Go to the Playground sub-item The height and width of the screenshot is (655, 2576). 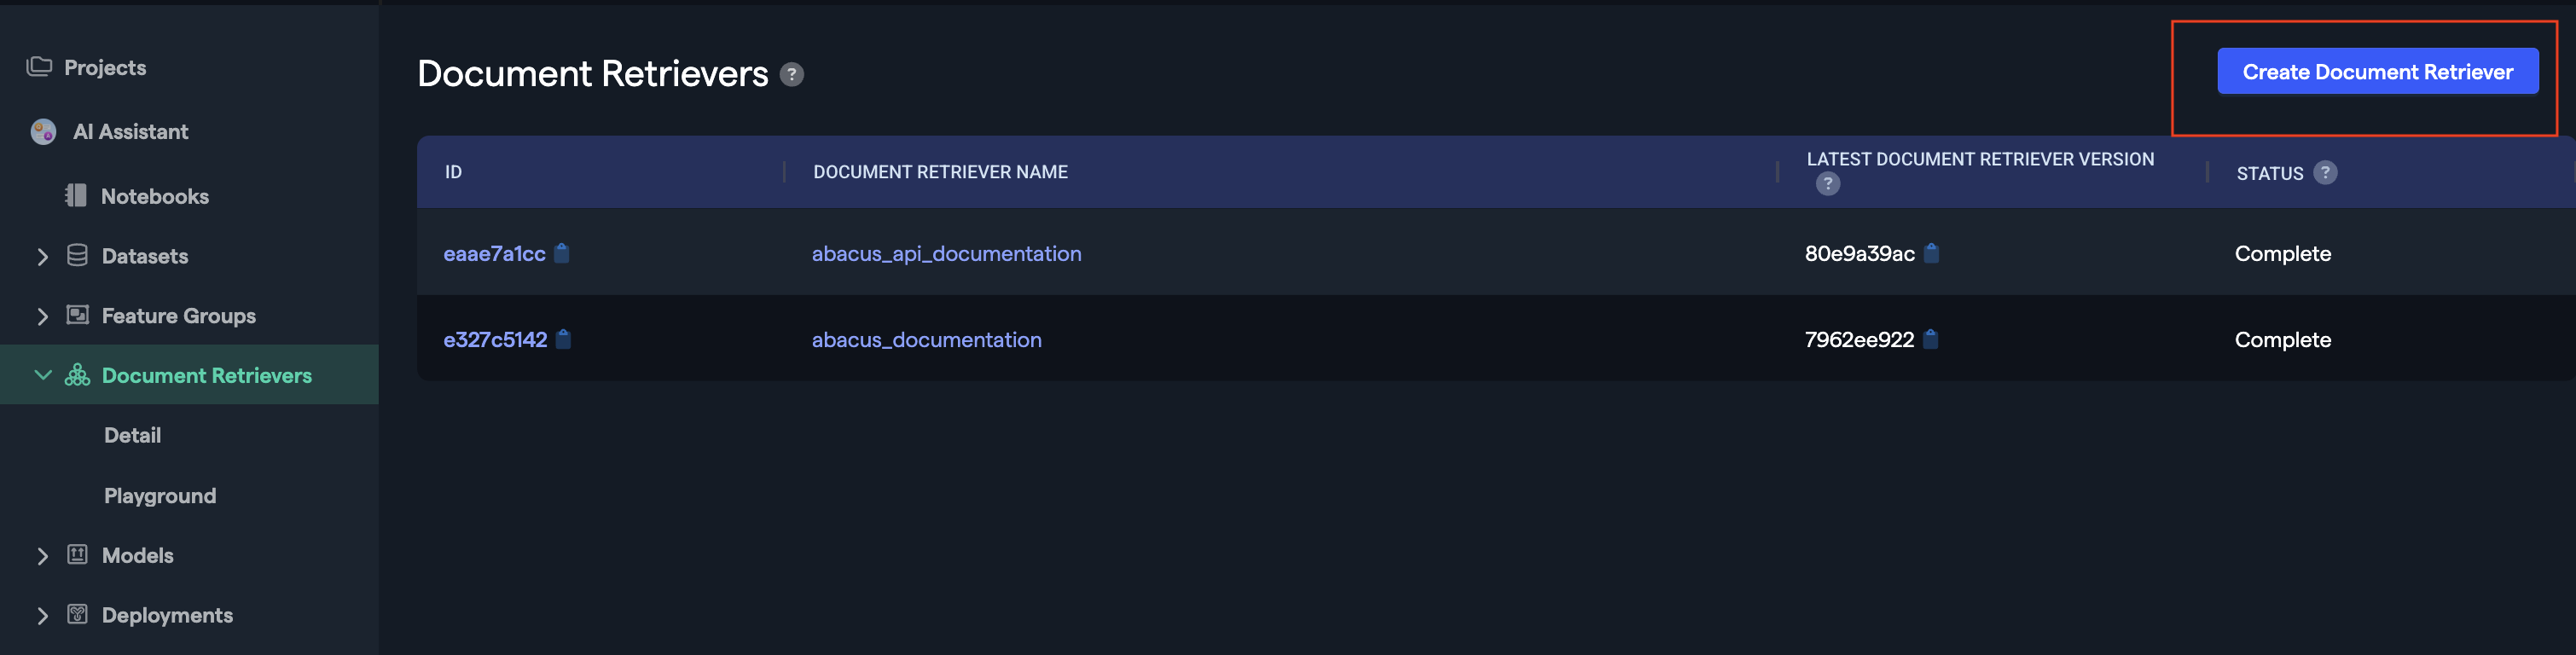click(x=160, y=496)
